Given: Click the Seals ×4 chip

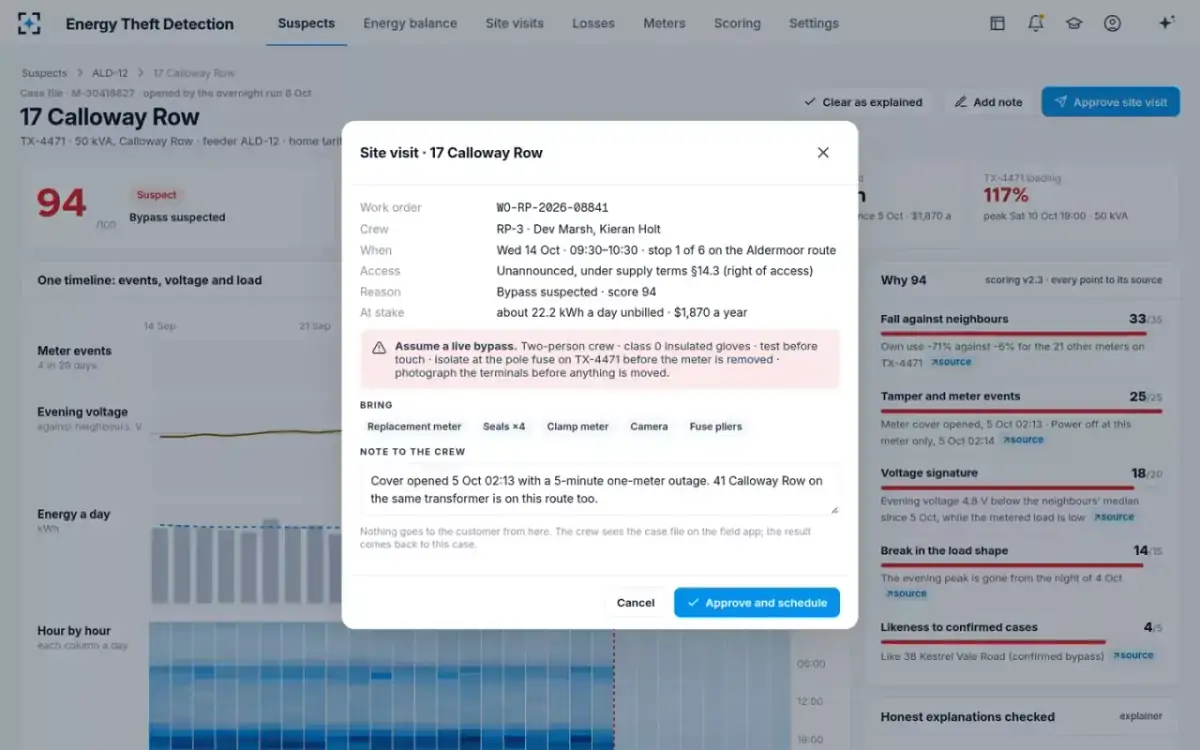Looking at the screenshot, I should [x=504, y=427].
